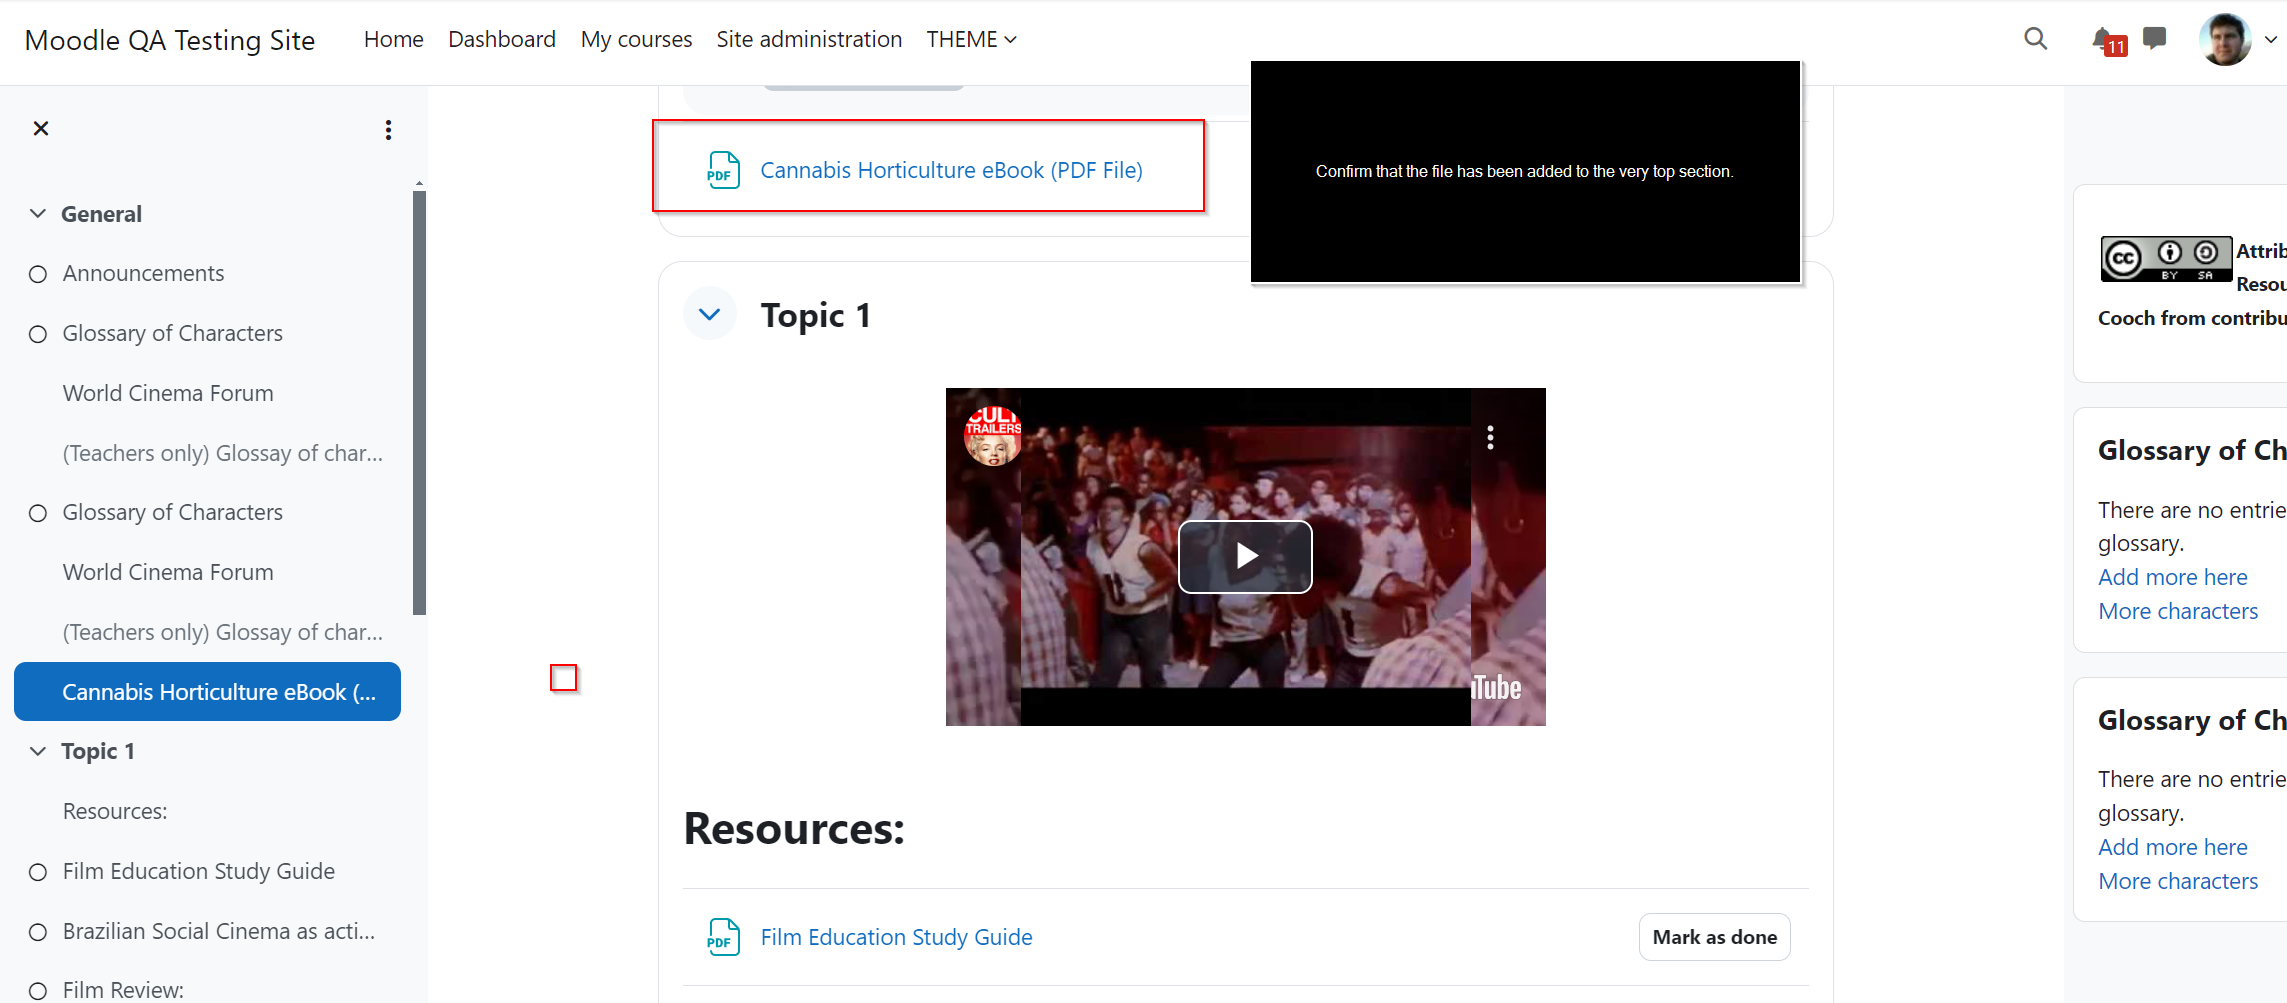2287x1003 pixels.
Task: Collapse the Topic 1 section in course index
Action: tap(38, 751)
